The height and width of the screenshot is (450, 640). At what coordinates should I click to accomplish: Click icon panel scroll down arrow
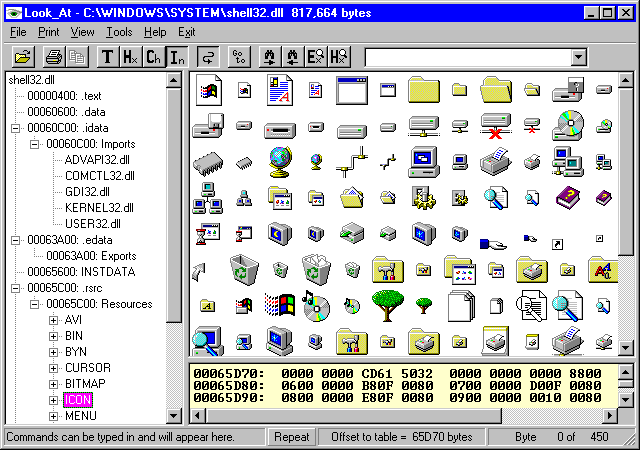[x=626, y=348]
